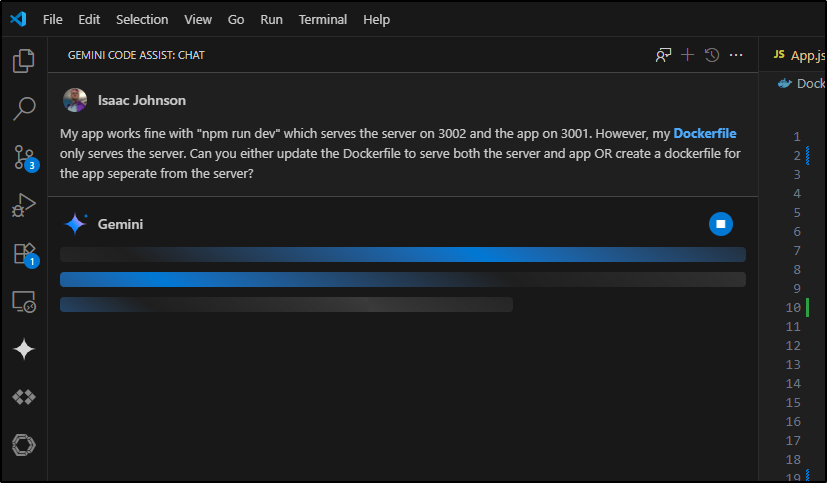Open the Run and Debug view
This screenshot has width=827, height=483.
24,205
